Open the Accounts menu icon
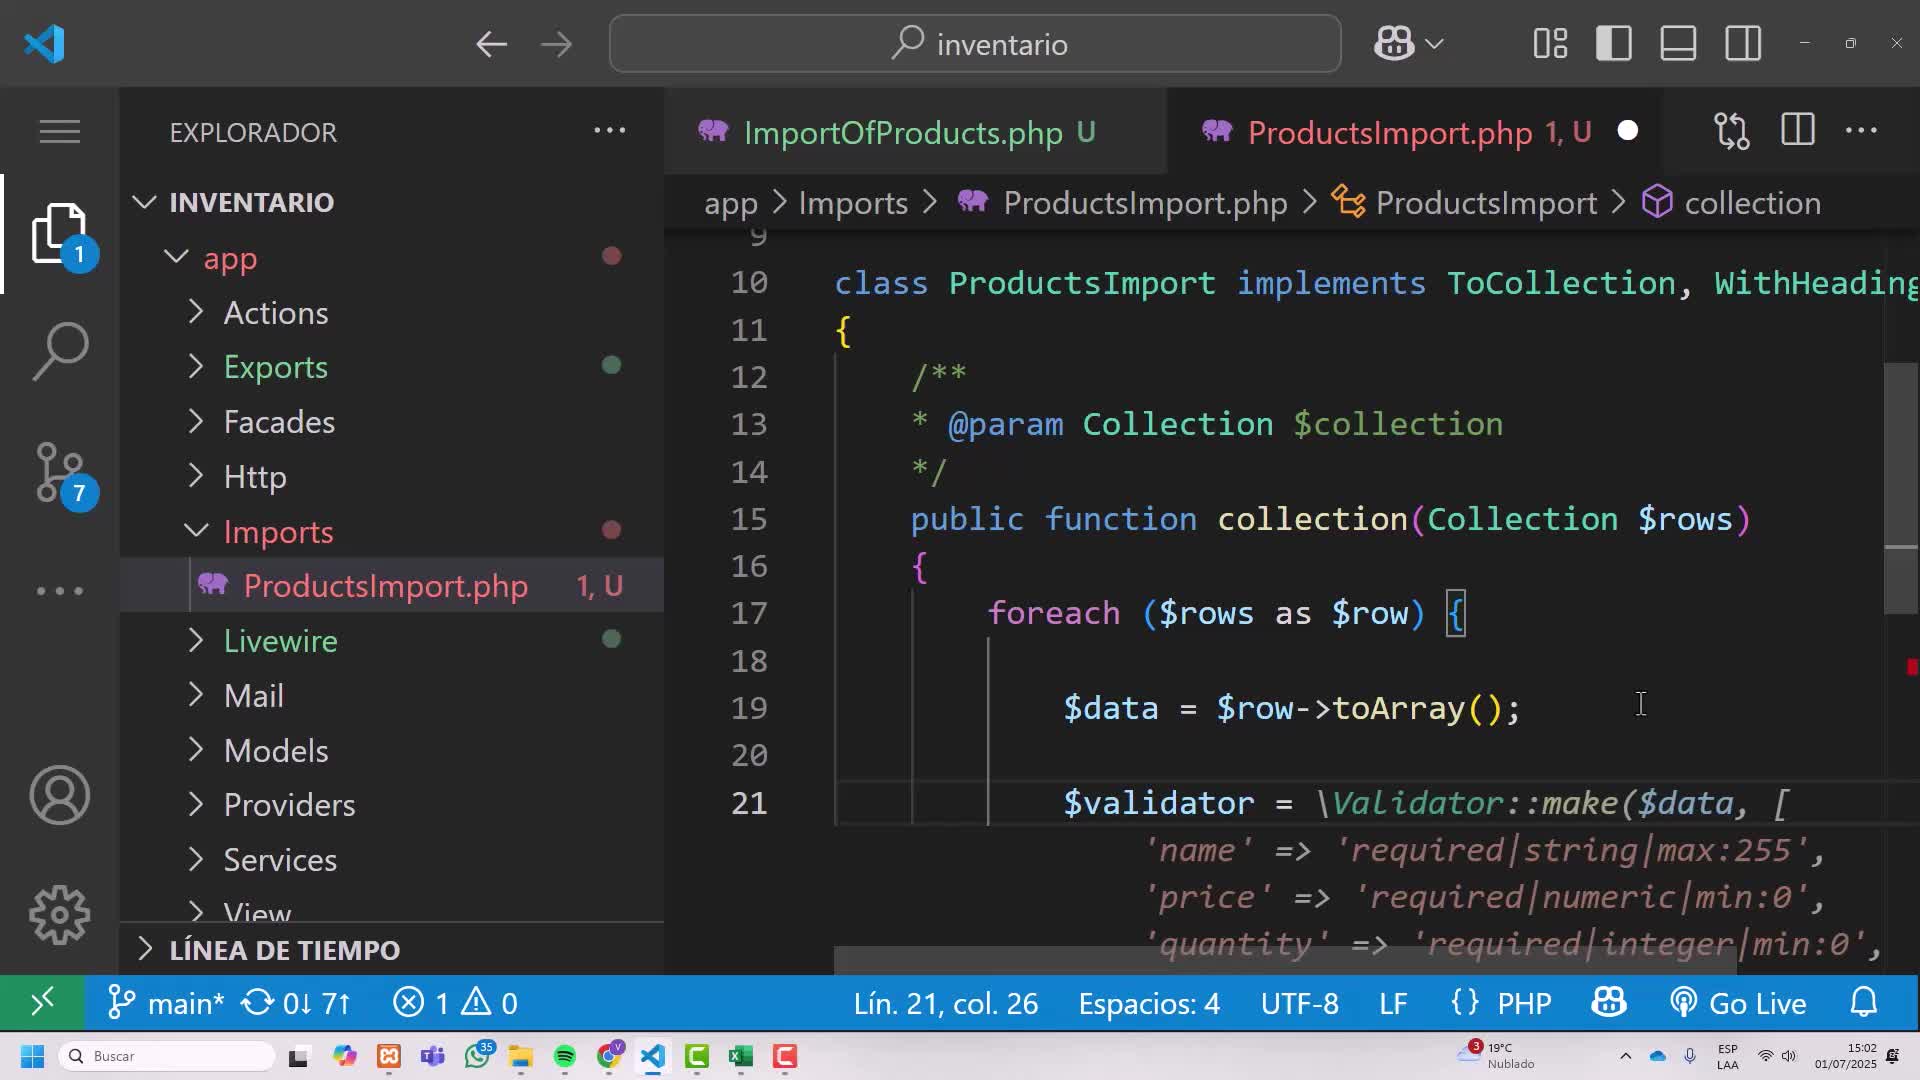Screen dimensions: 1920x1080 click(60, 795)
